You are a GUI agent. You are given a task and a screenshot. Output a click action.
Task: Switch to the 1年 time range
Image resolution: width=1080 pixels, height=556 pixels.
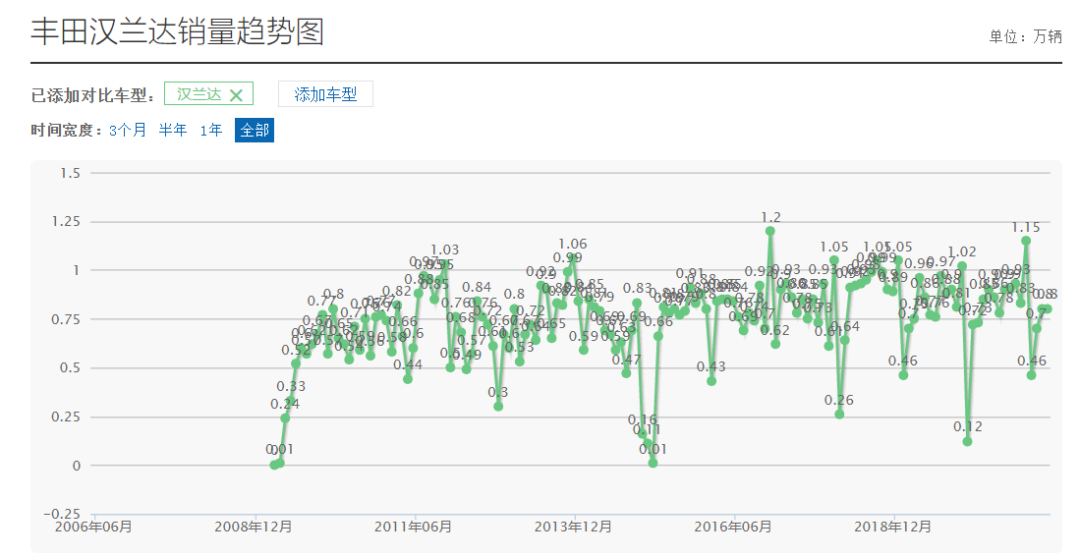[x=211, y=130]
